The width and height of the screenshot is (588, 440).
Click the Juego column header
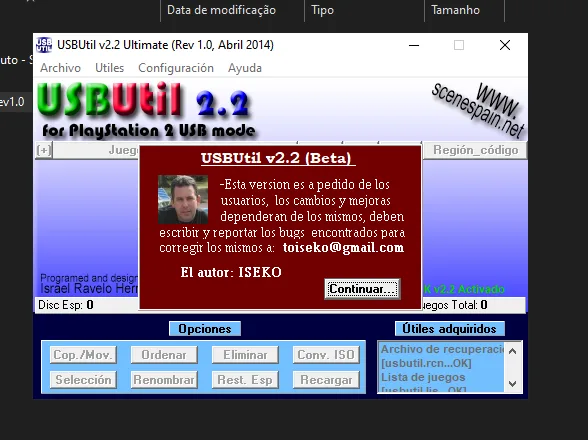[x=96, y=150]
